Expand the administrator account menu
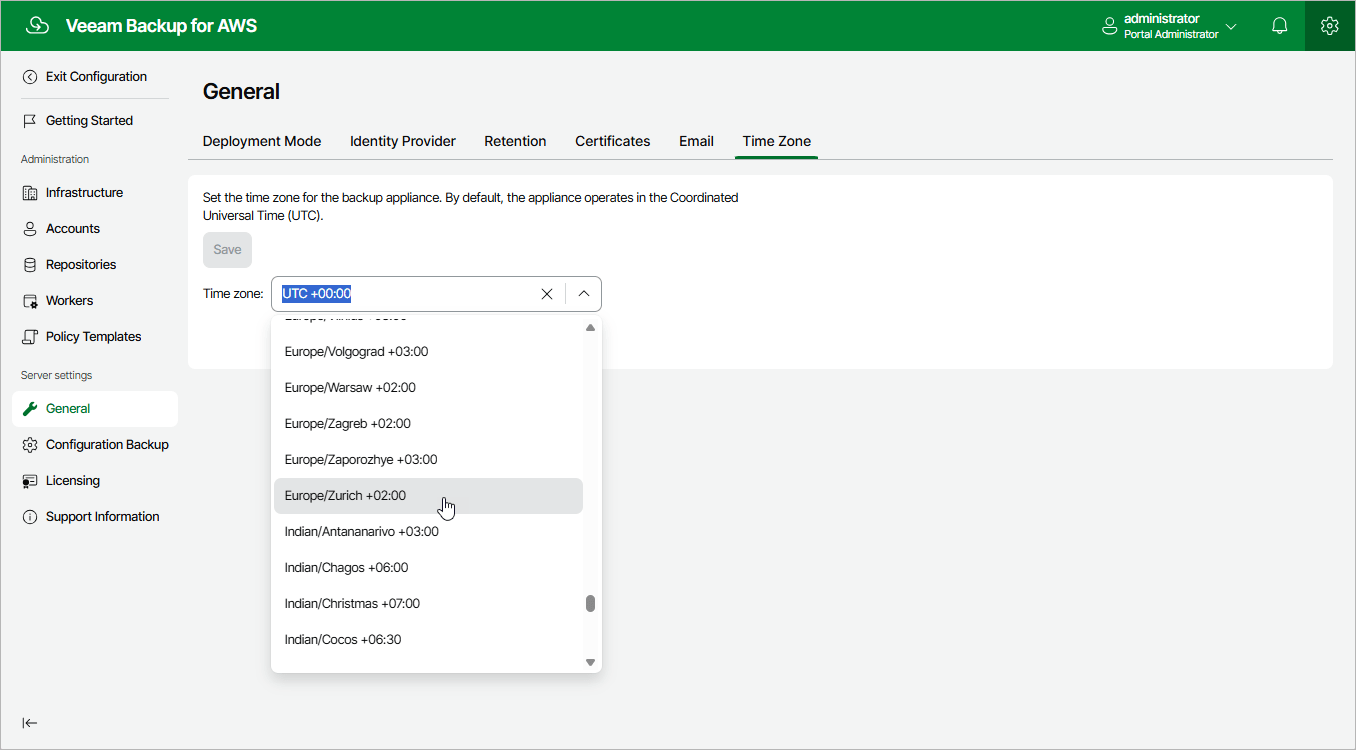The width and height of the screenshot is (1356, 750). coord(1231,25)
